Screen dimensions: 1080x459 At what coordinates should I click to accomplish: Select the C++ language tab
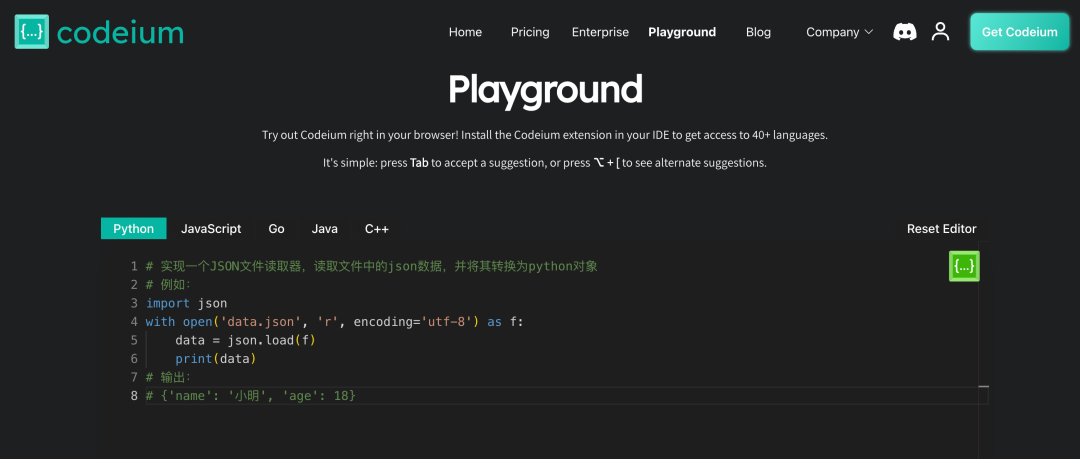point(376,229)
